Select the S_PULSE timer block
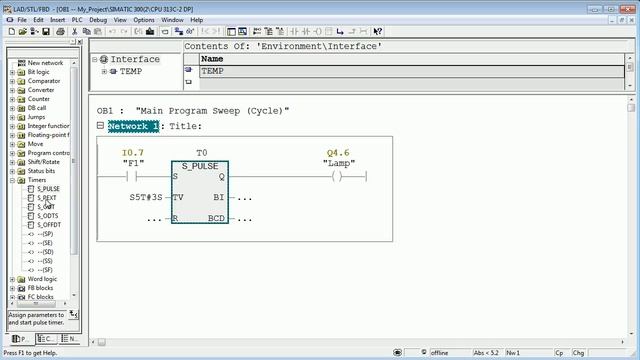 [x=200, y=192]
